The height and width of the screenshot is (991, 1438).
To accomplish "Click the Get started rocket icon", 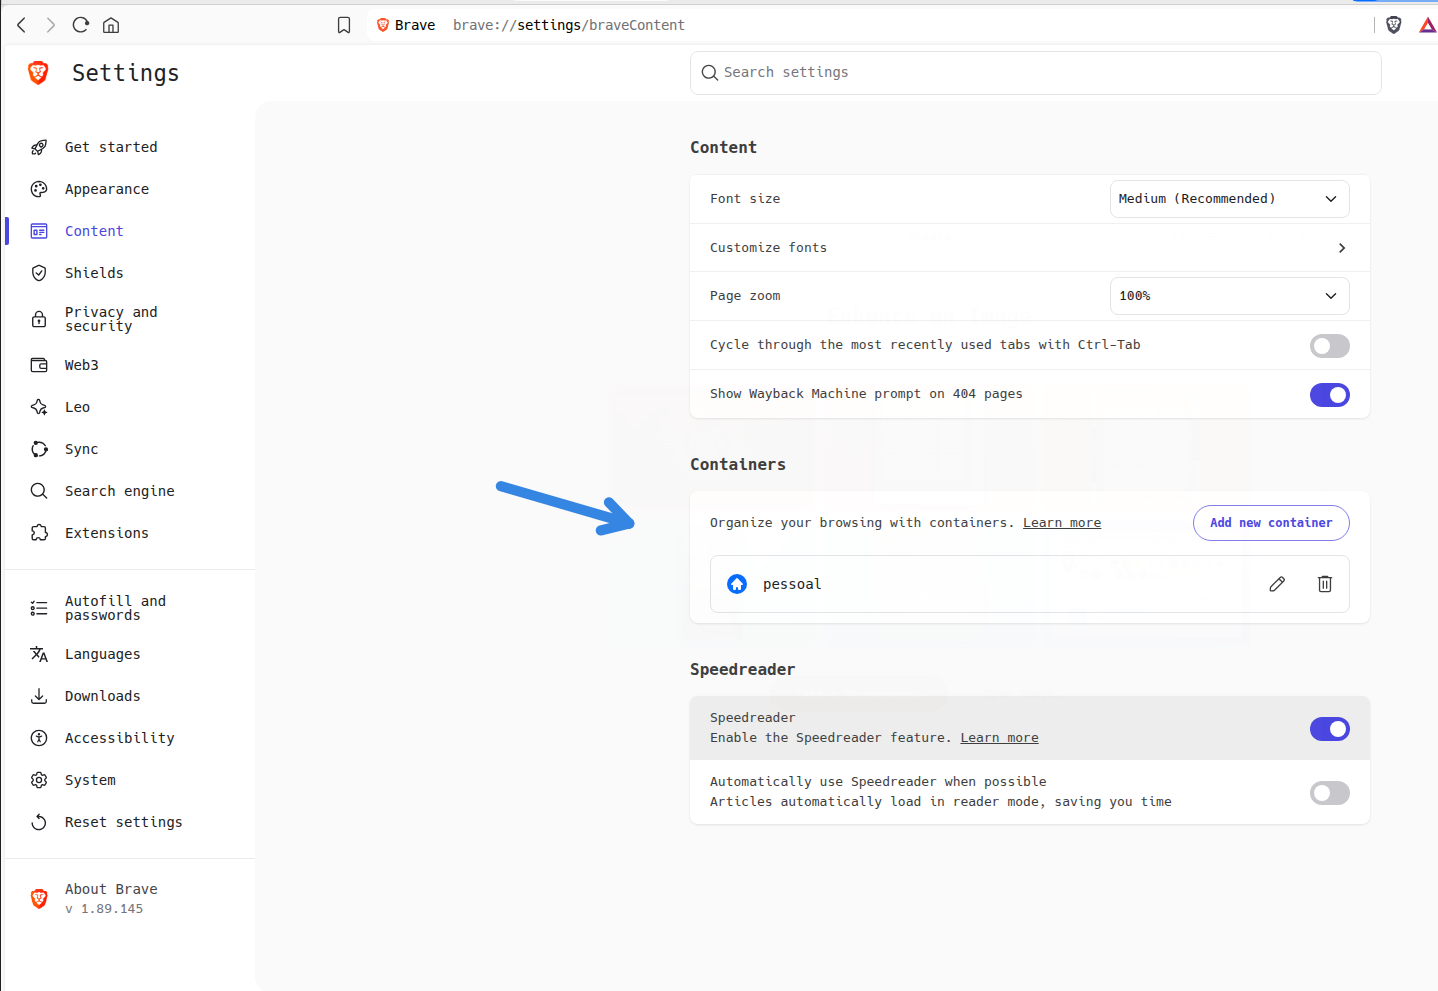I will click(39, 147).
